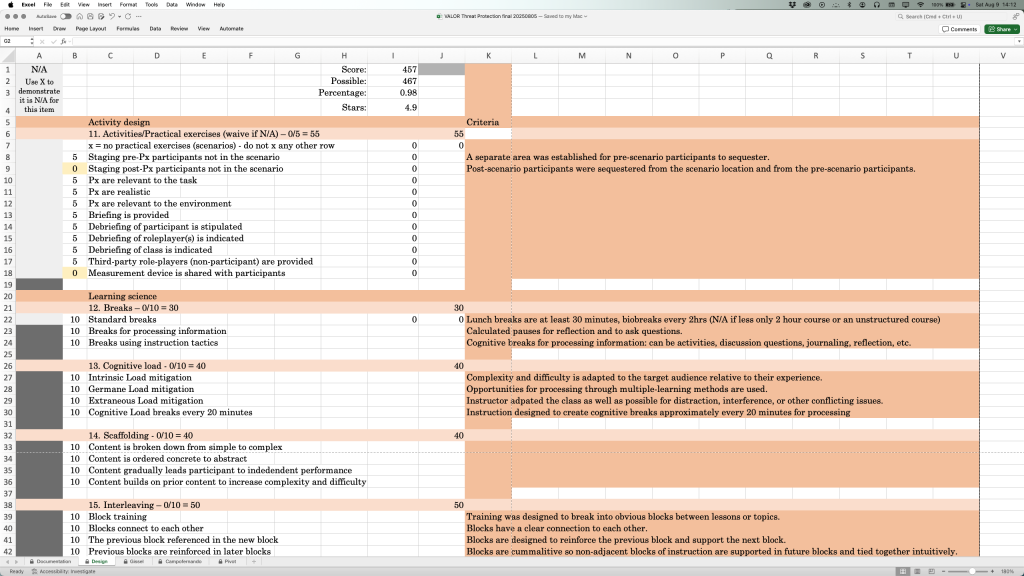The width and height of the screenshot is (1024, 576).
Task: Open the Review ribbon tab
Action: [179, 29]
